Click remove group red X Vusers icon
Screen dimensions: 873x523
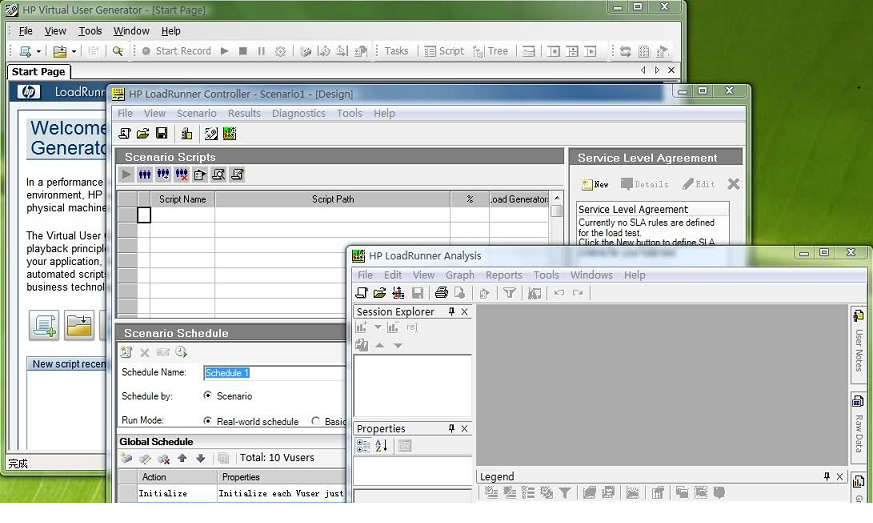tap(182, 175)
